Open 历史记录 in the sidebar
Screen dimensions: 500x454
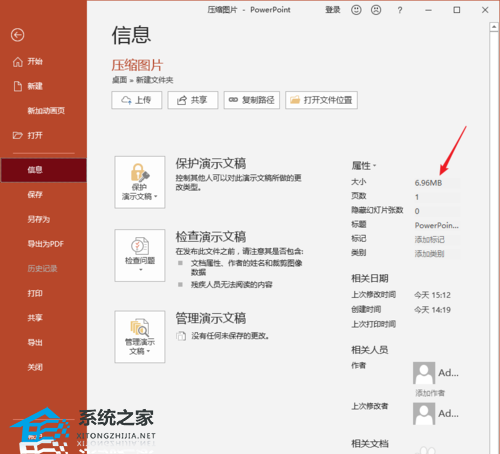(42, 269)
